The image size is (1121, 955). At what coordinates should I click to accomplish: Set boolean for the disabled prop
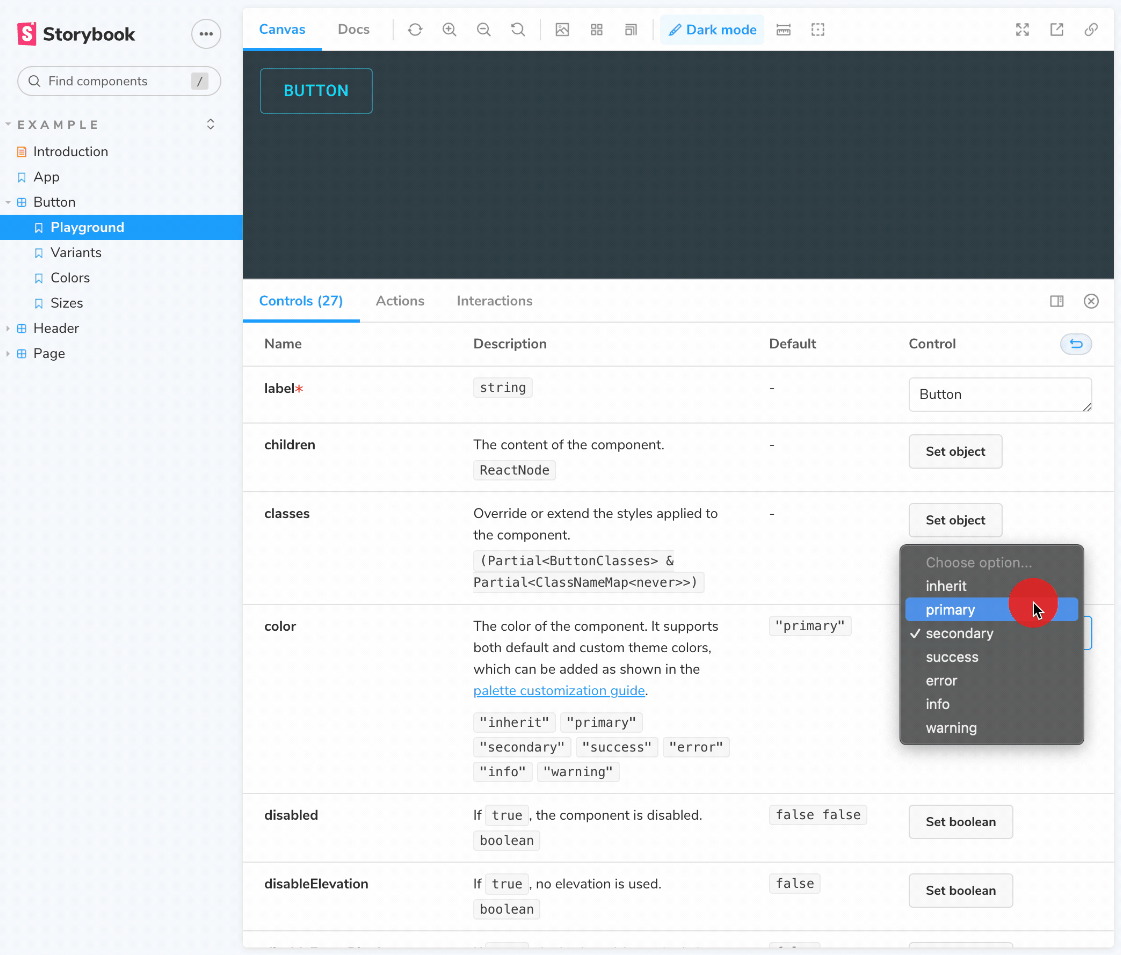(960, 822)
